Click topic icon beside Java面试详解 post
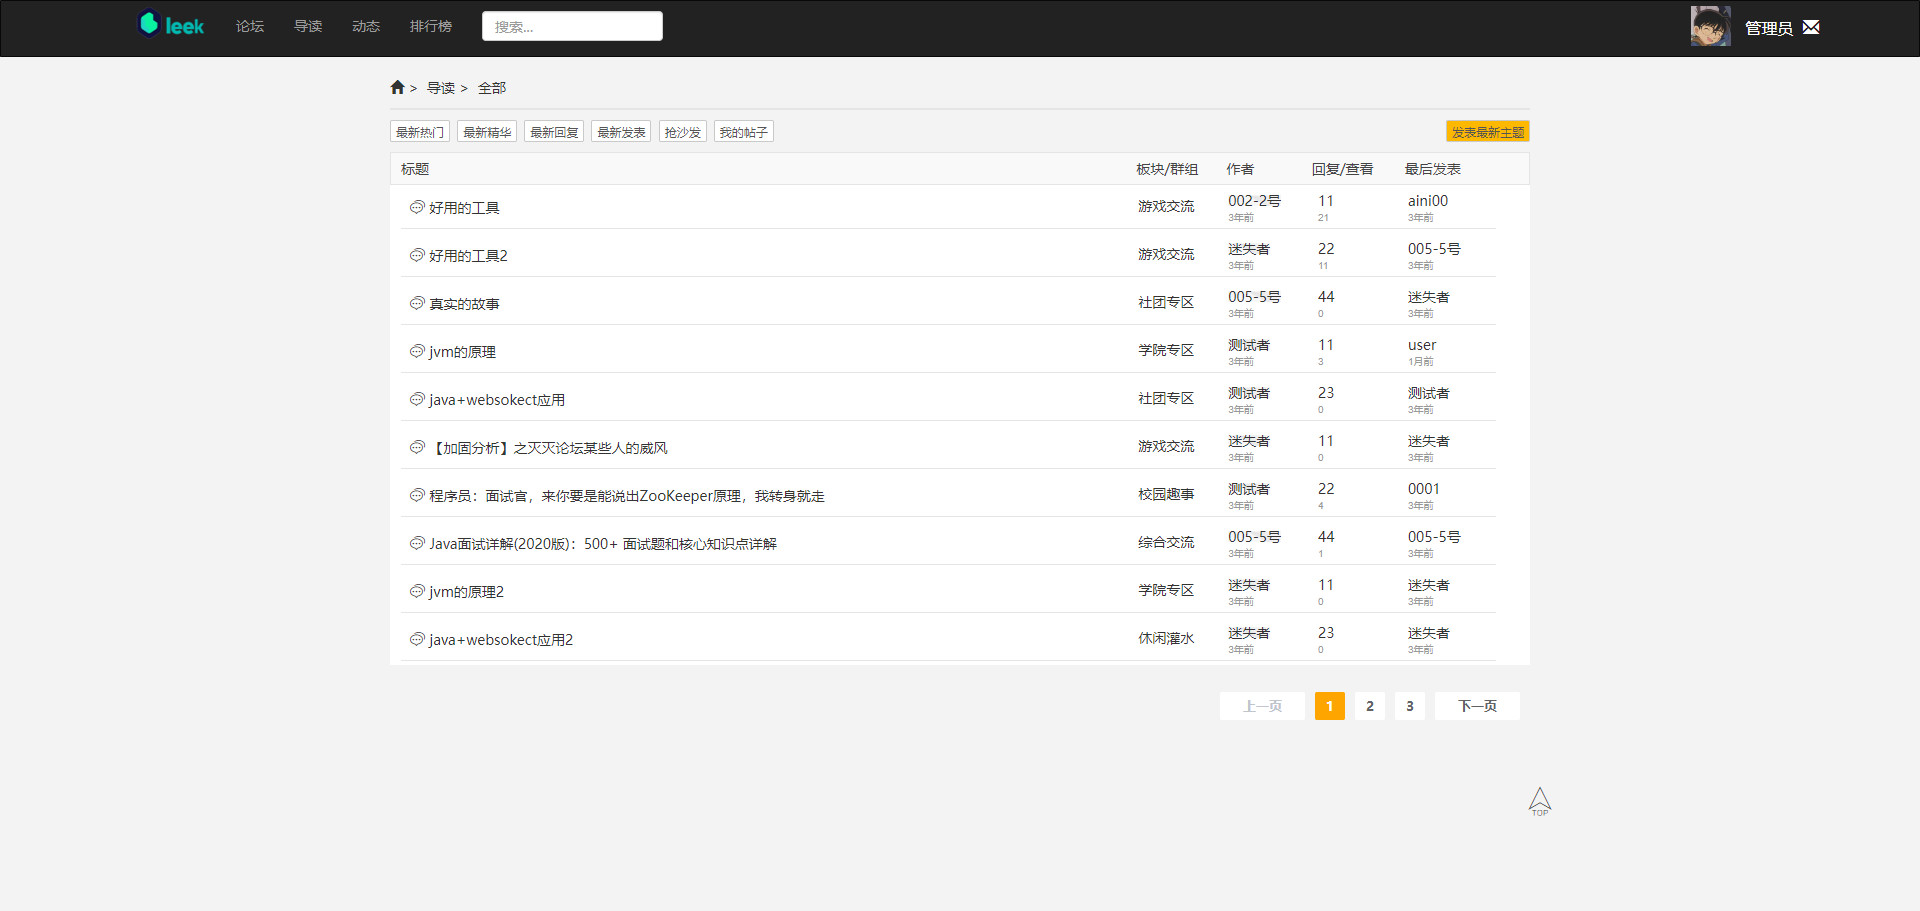Viewport: 1920px width, 911px height. (x=417, y=543)
